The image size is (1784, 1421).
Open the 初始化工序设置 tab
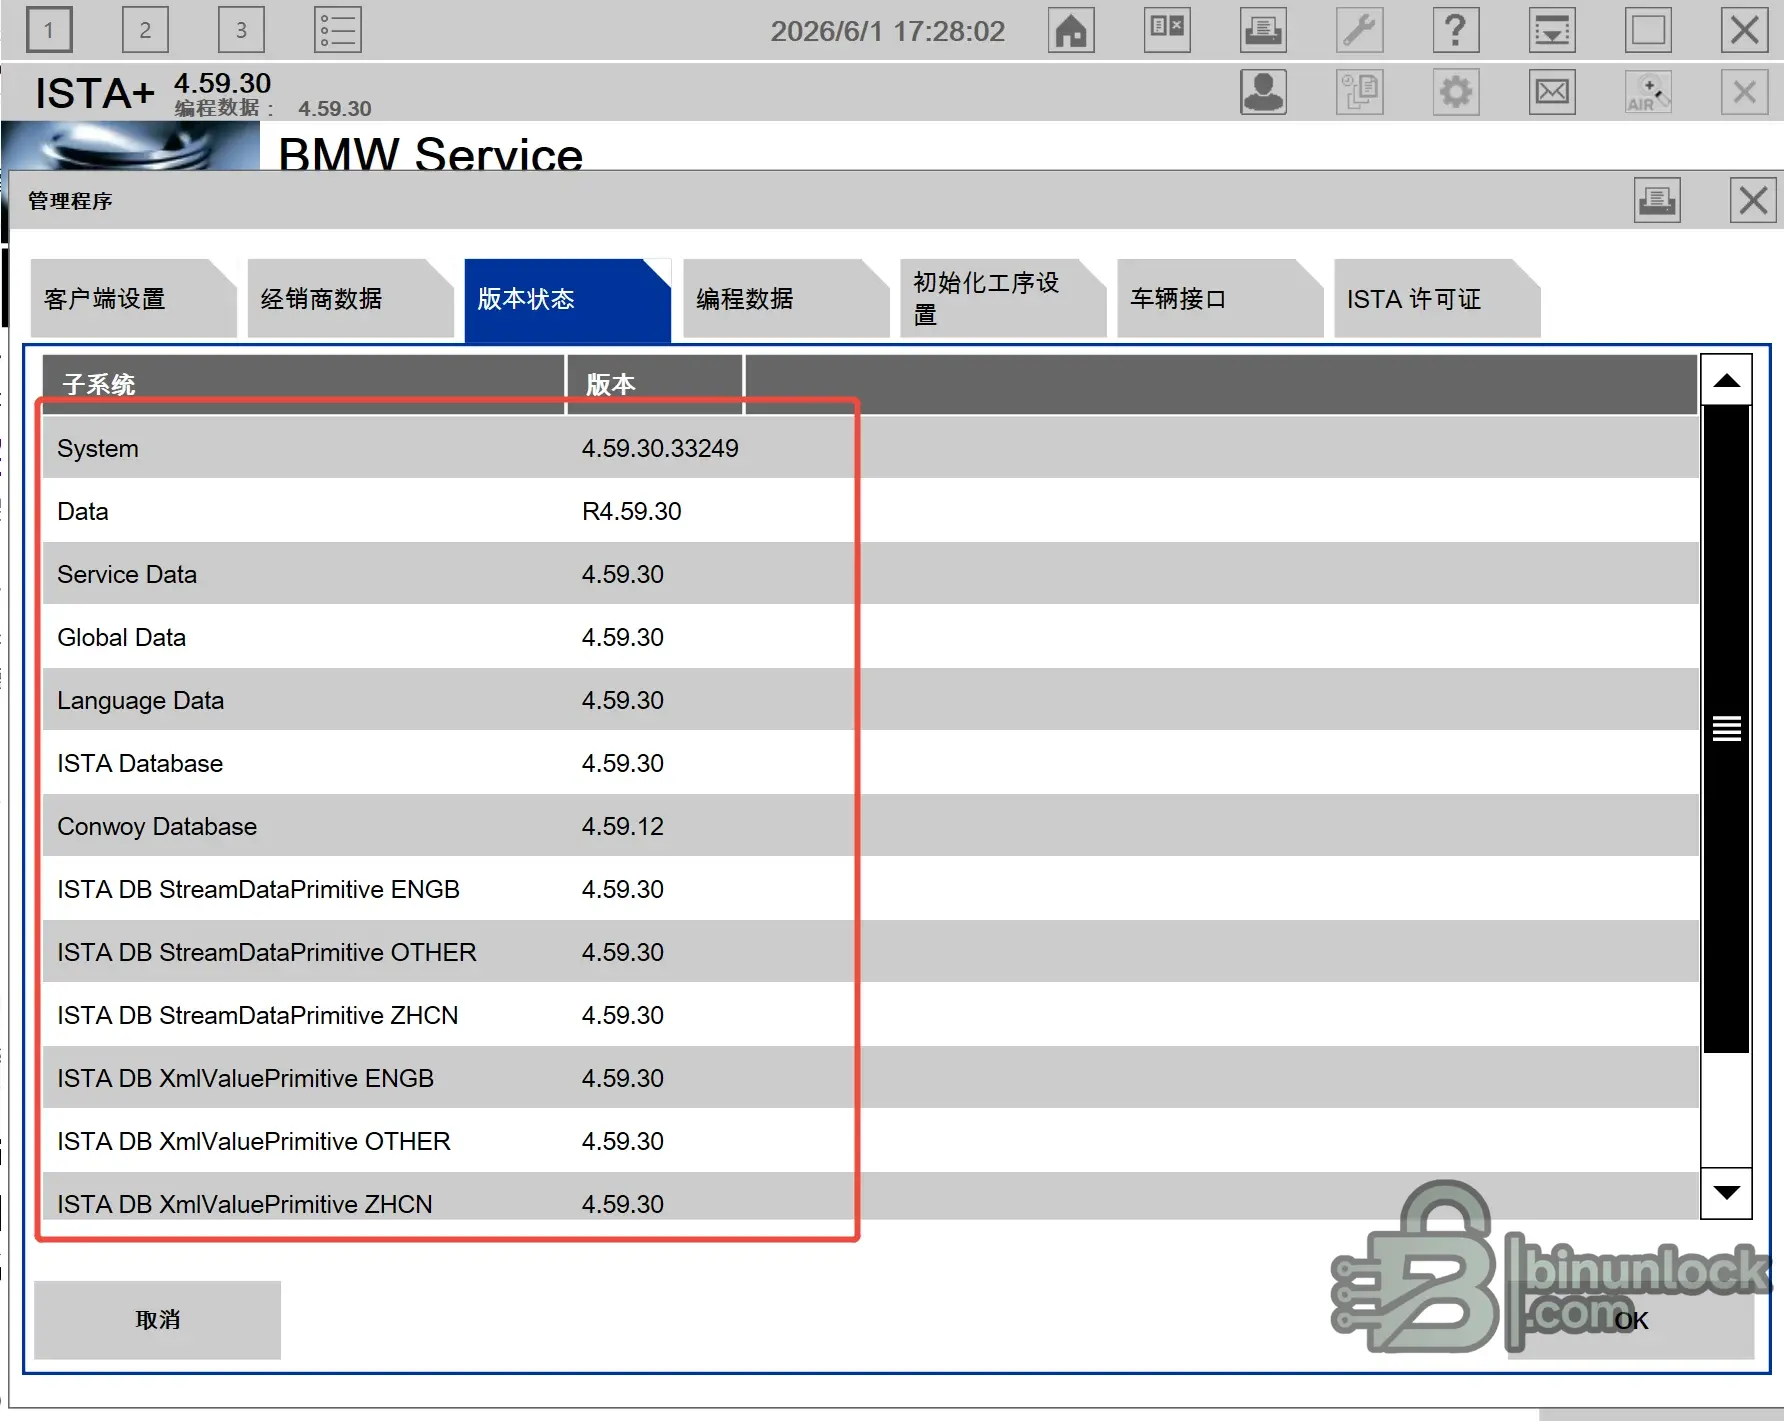pos(1002,299)
